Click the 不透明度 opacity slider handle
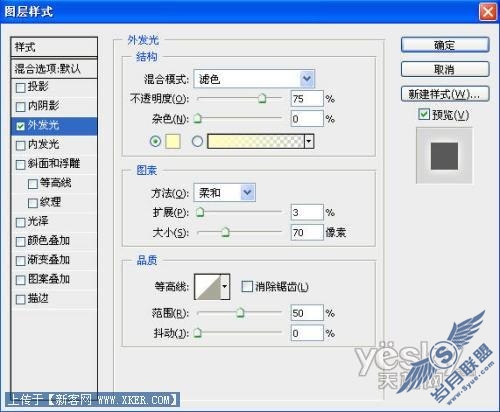This screenshot has height=412, width=500. pos(262,98)
